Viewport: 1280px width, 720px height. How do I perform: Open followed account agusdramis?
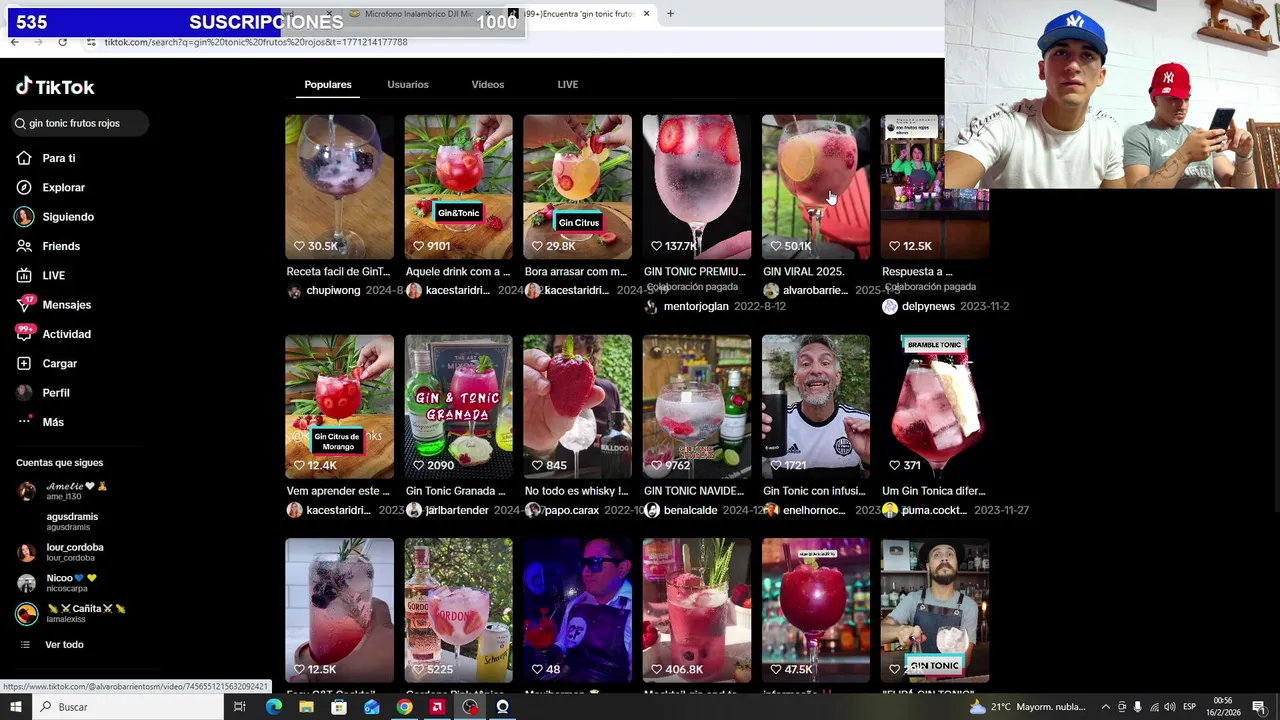(x=72, y=522)
